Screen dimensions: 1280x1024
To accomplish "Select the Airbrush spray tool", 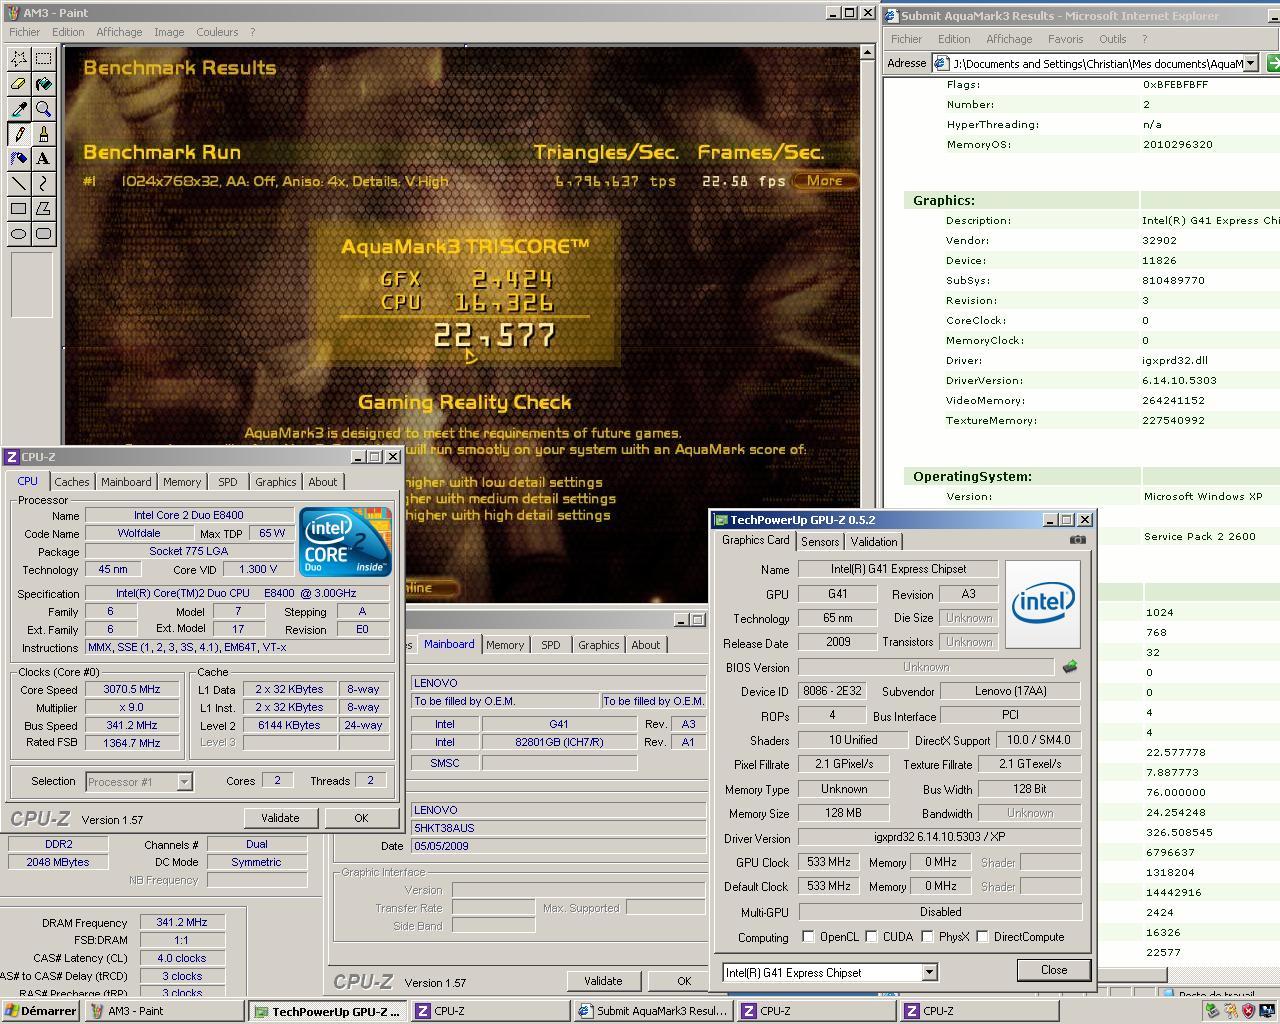I will [x=19, y=159].
